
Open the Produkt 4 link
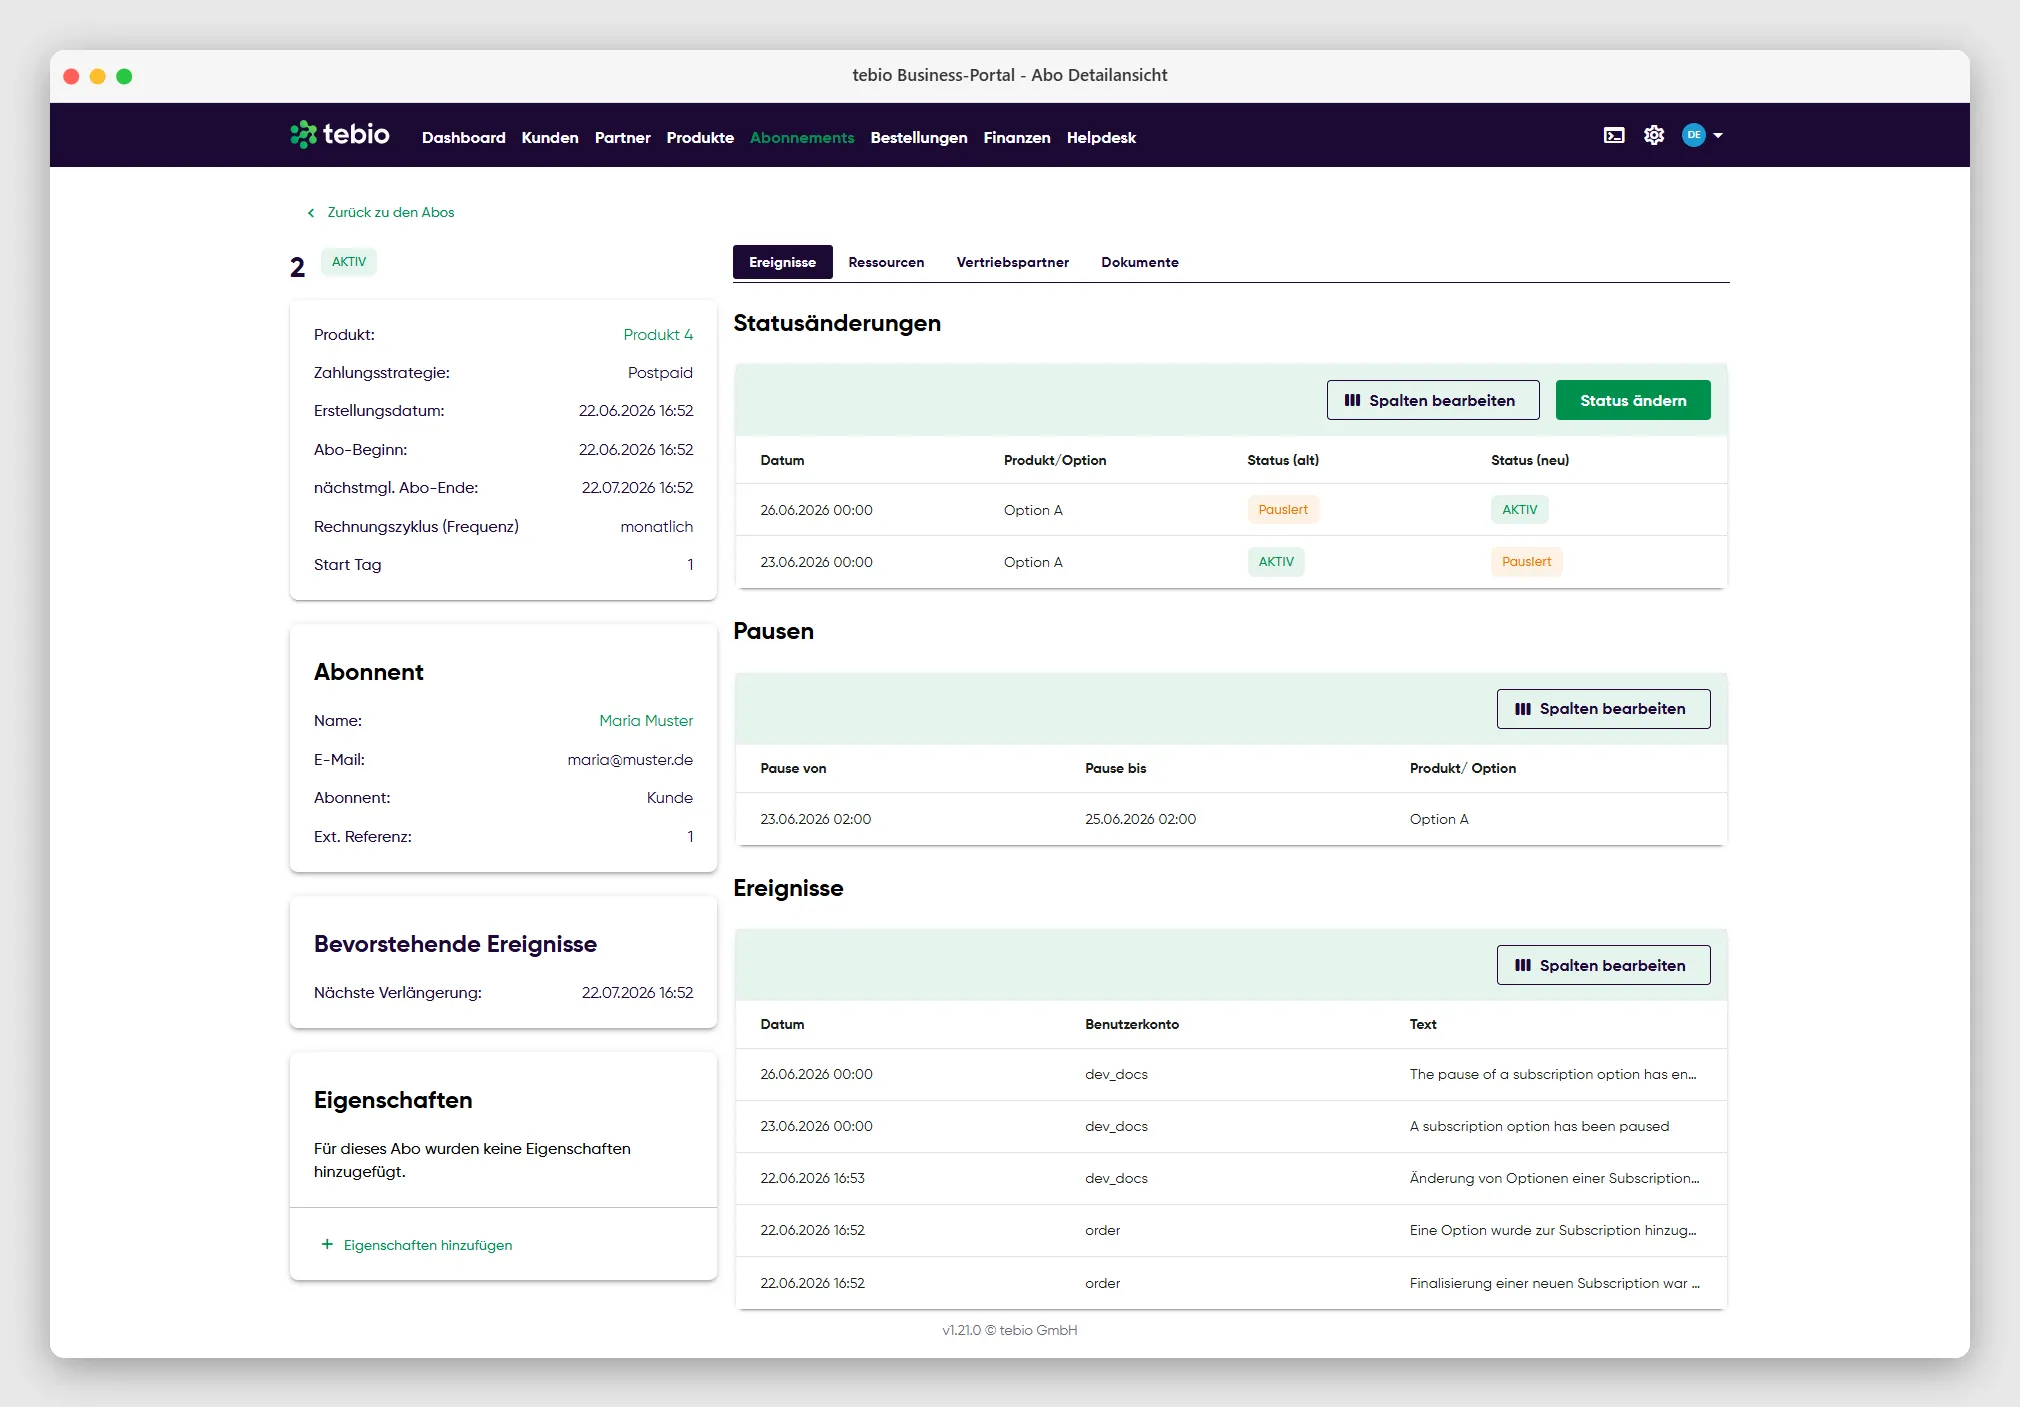(x=658, y=335)
